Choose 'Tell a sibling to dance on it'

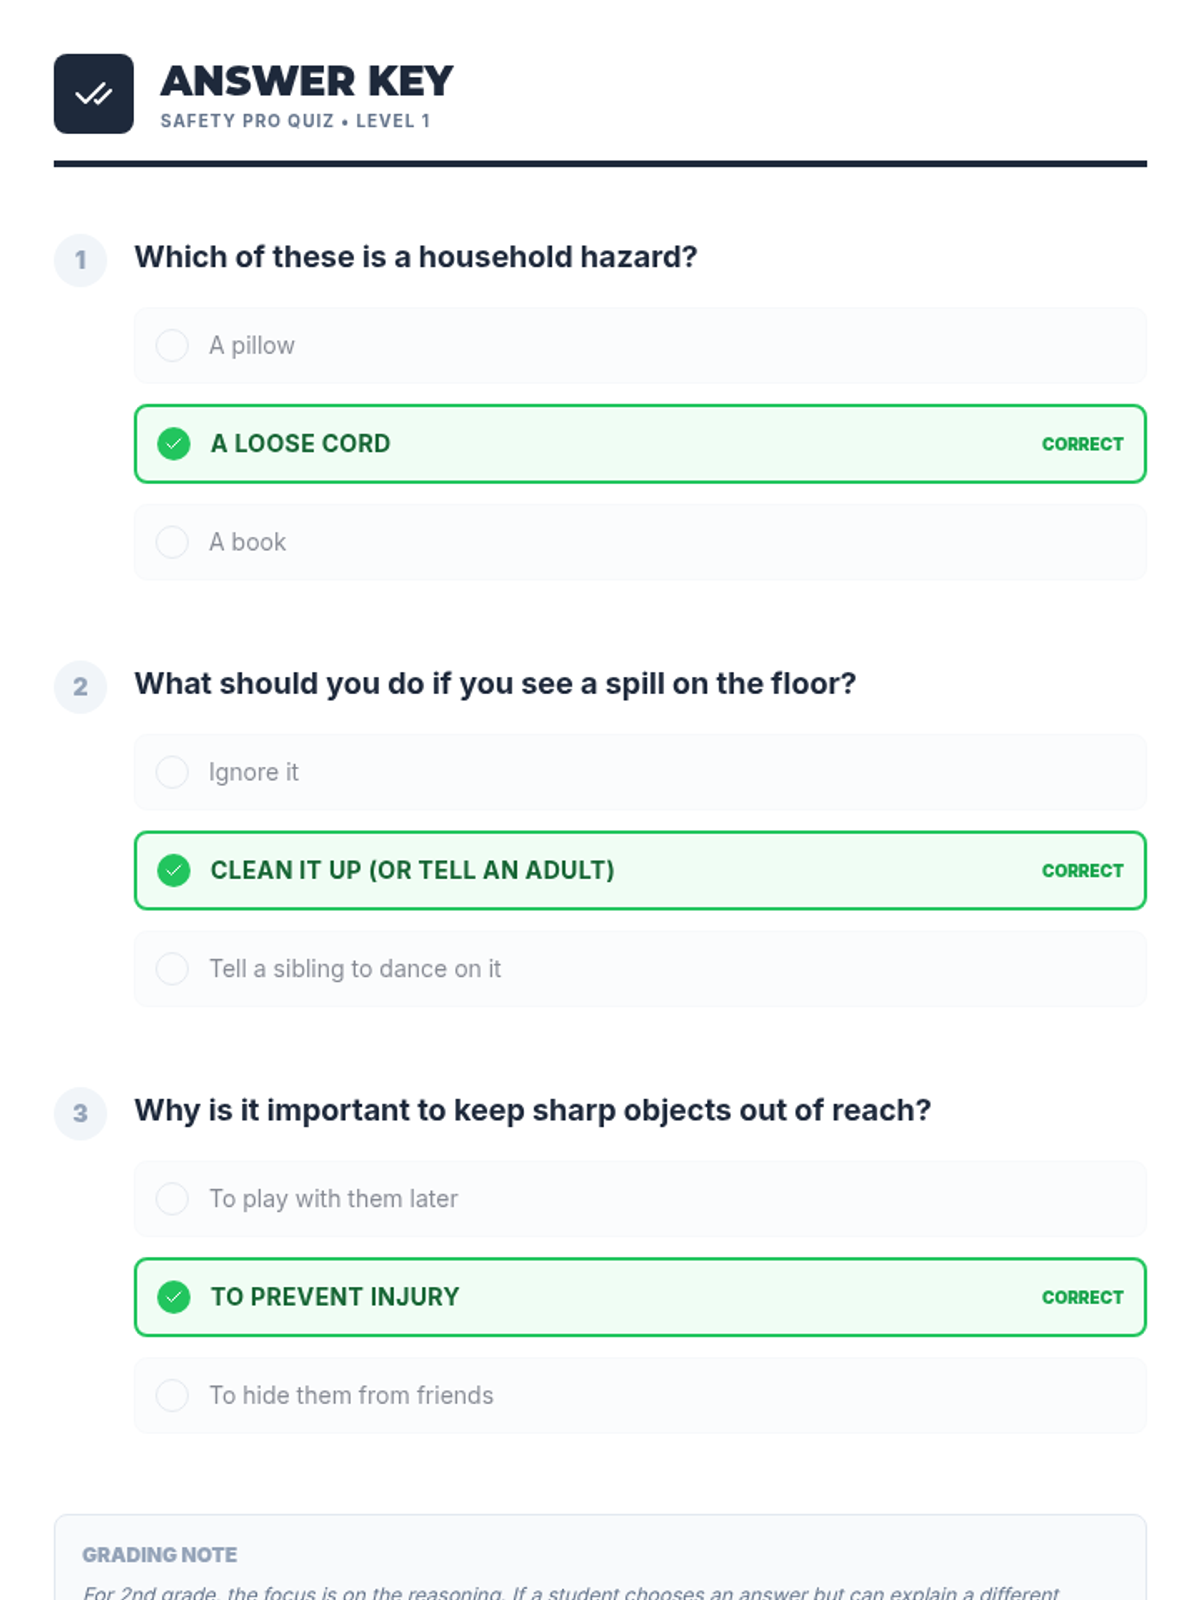click(x=172, y=969)
